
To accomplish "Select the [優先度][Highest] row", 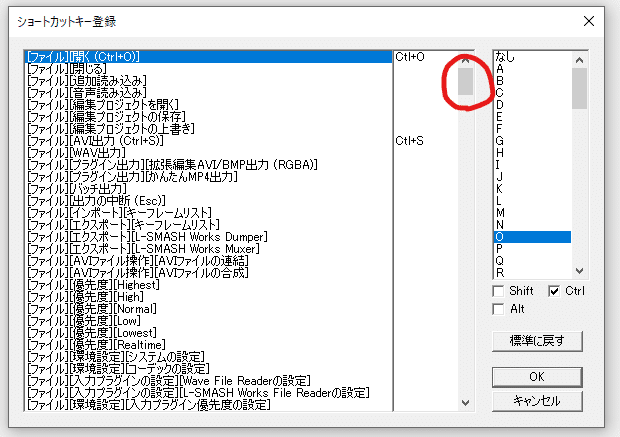I will (x=208, y=285).
